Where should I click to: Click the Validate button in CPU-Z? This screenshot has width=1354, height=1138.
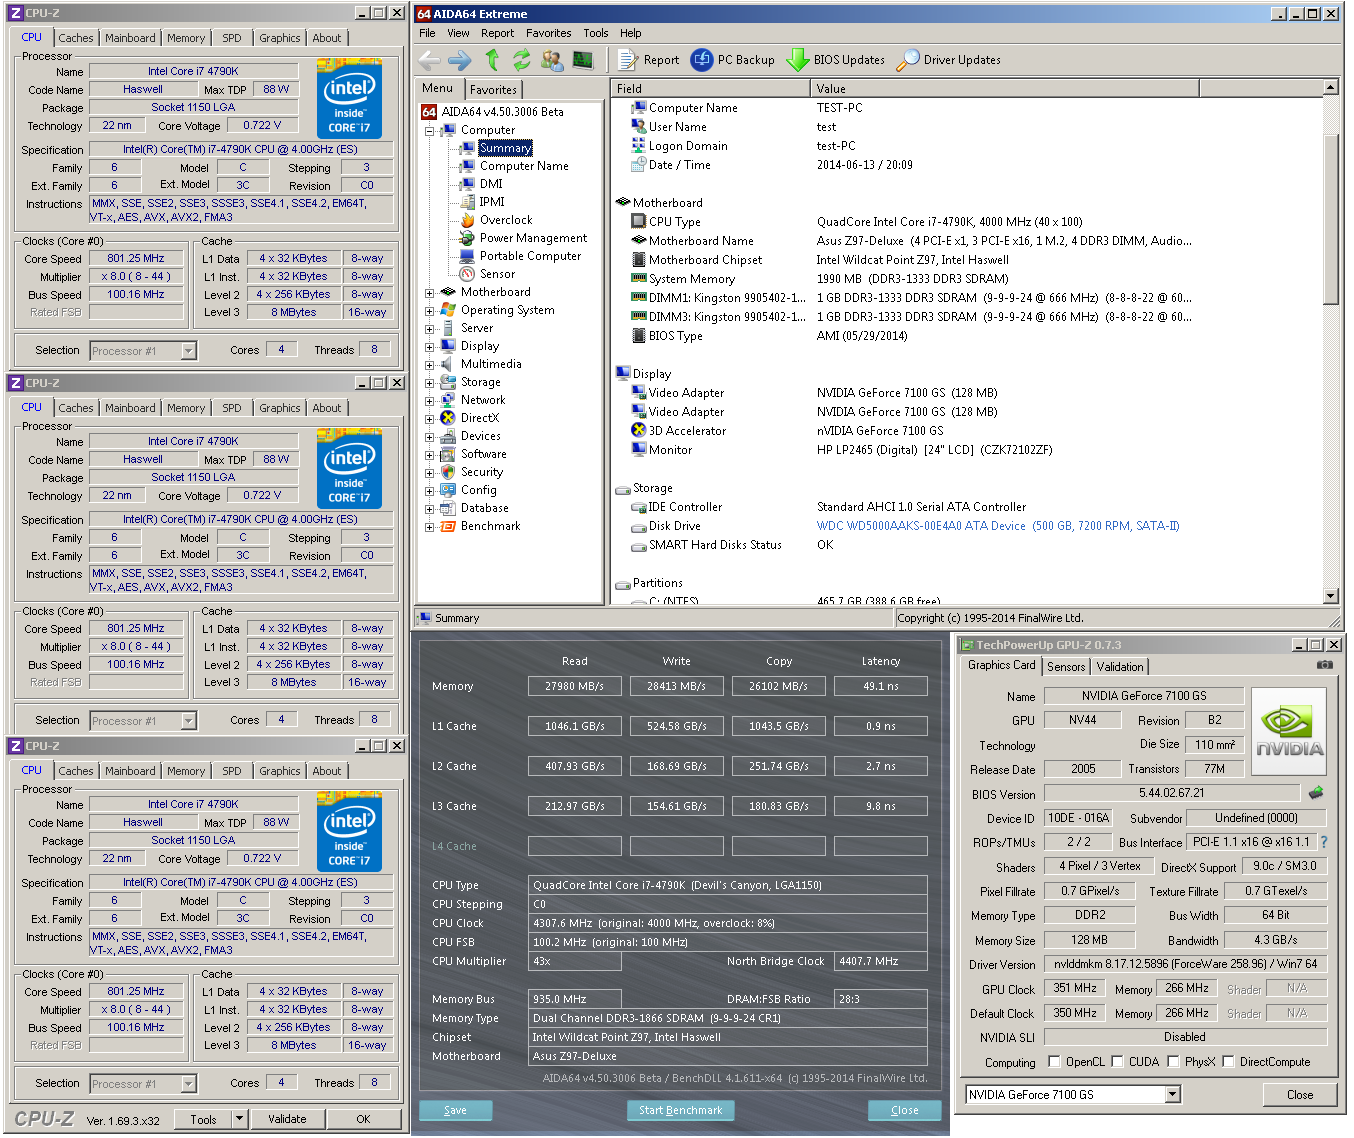(x=287, y=1119)
